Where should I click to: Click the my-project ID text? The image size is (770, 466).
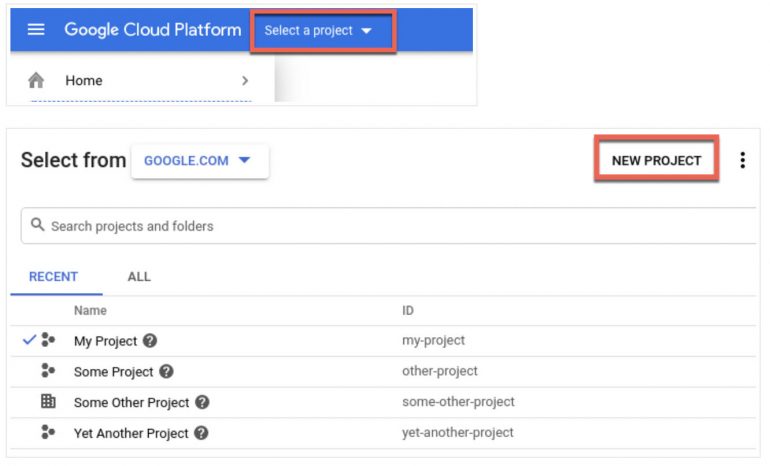[x=433, y=340]
